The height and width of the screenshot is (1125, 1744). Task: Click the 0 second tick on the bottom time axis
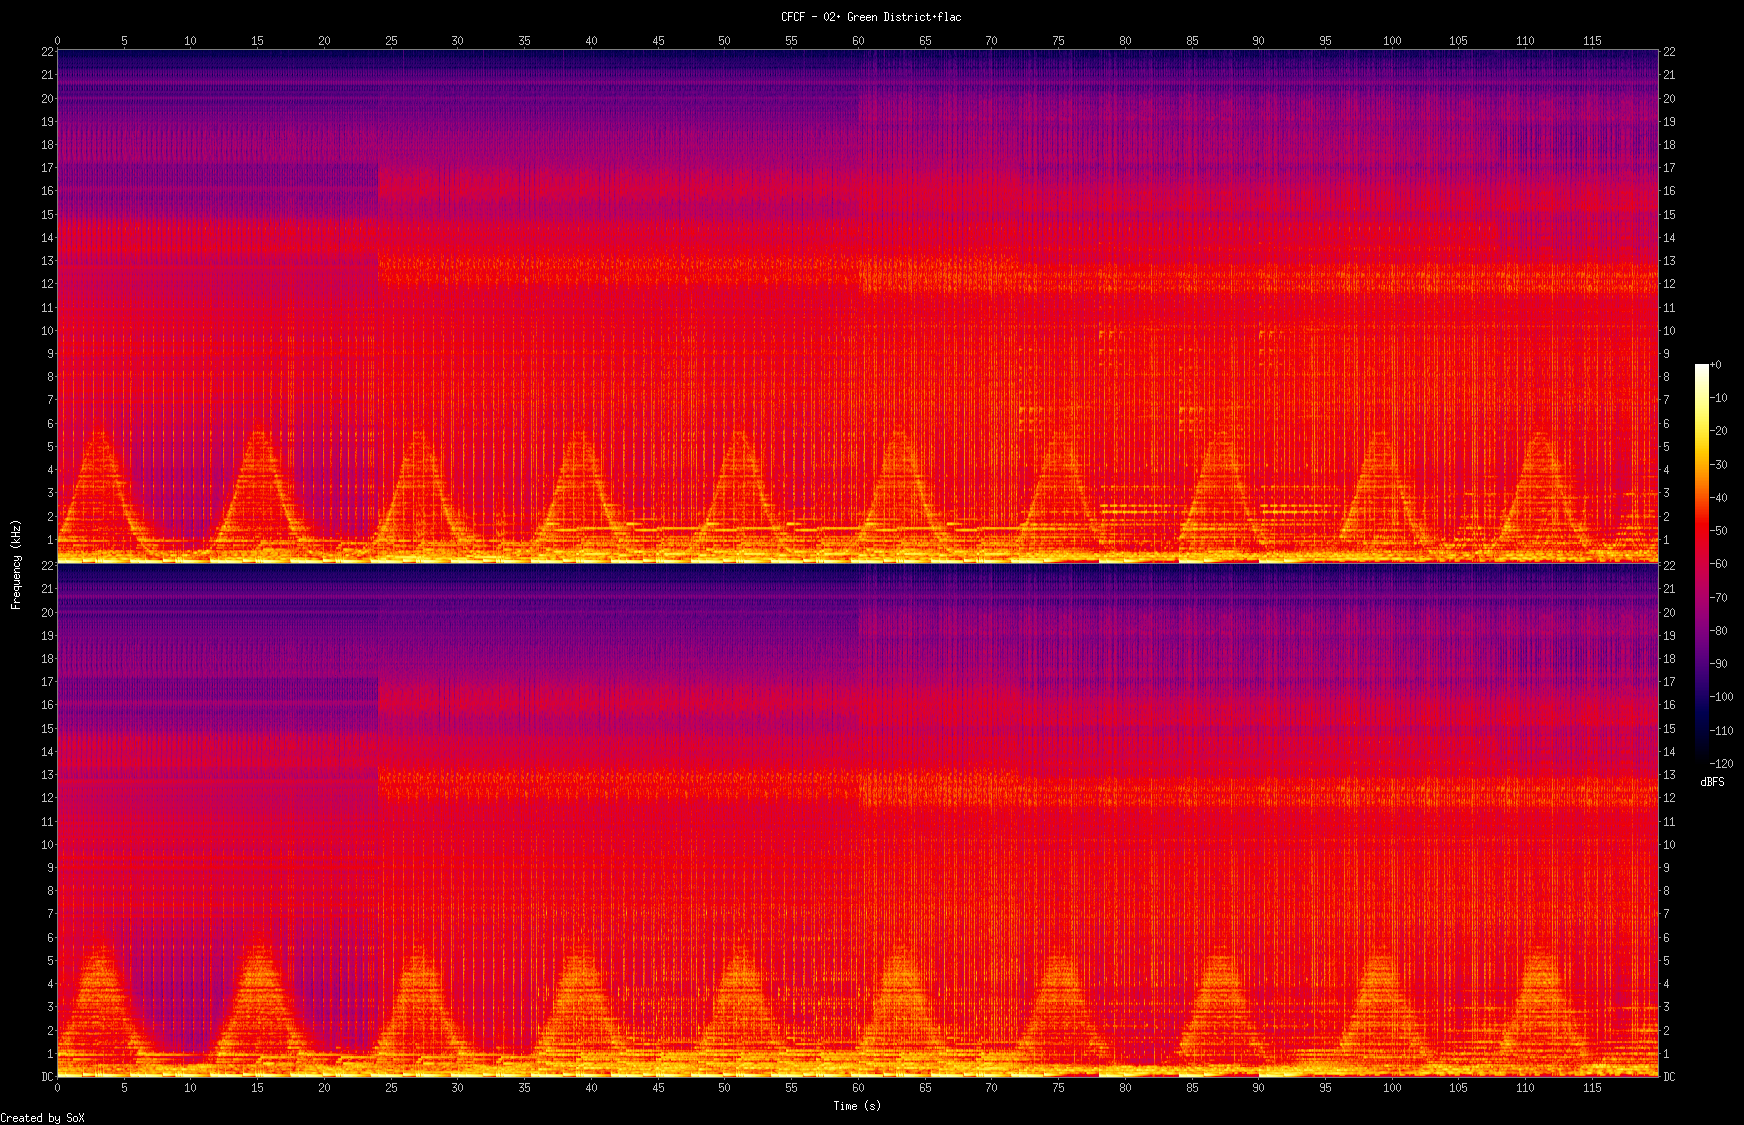pyautogui.click(x=57, y=1088)
